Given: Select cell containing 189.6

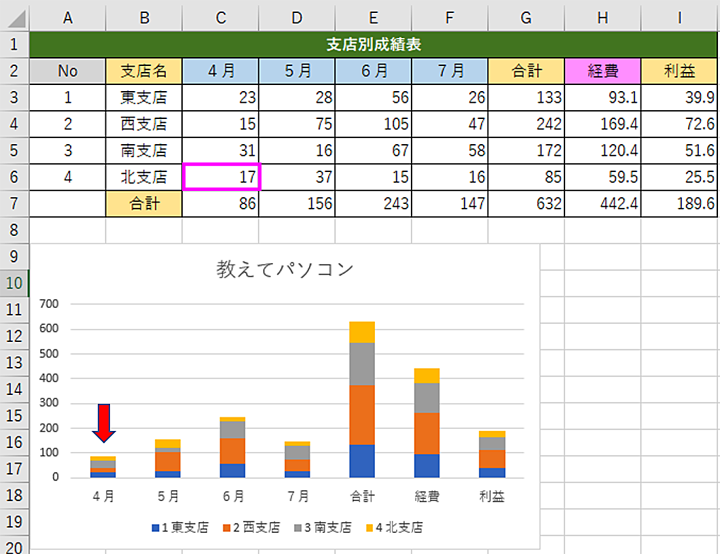Looking at the screenshot, I should pyautogui.click(x=679, y=204).
